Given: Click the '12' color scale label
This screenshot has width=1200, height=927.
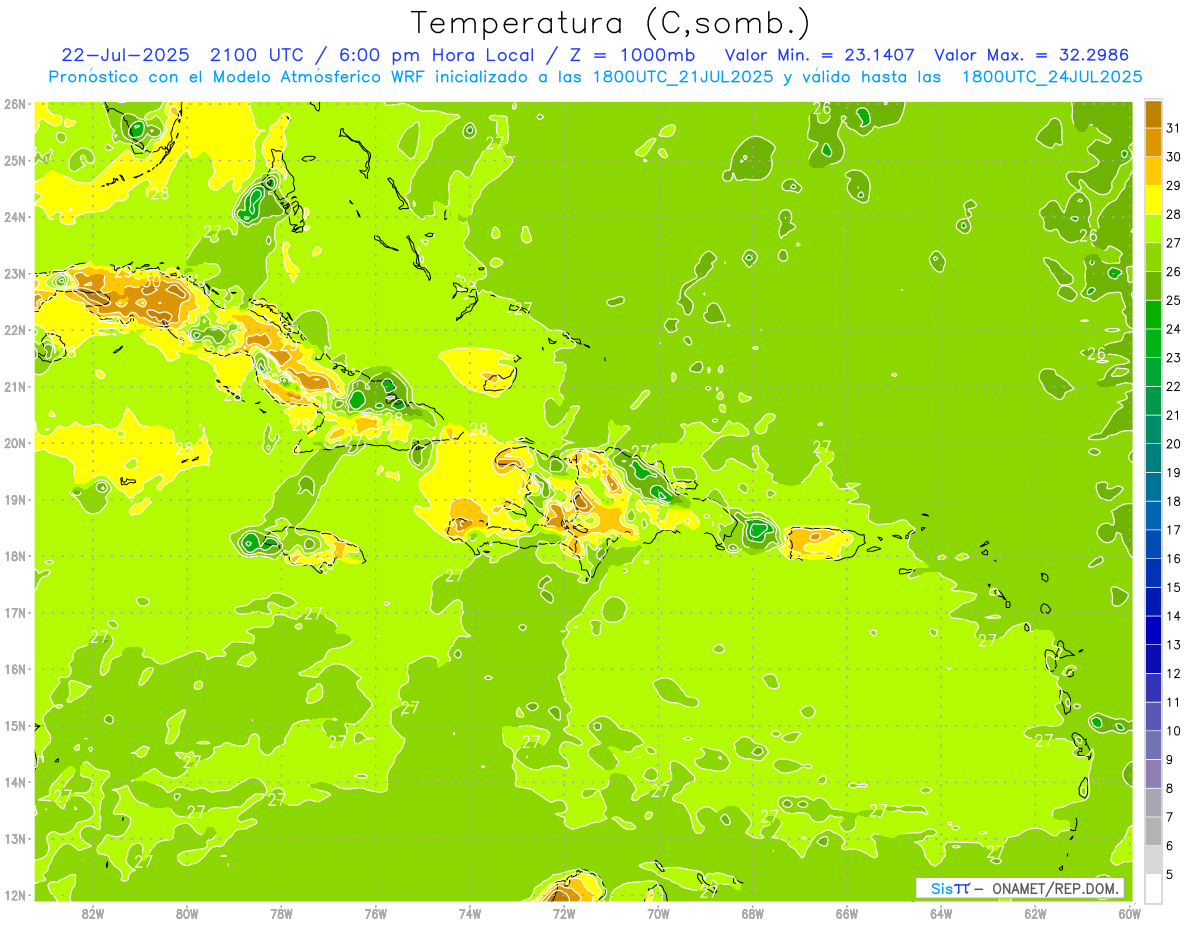Looking at the screenshot, I should [1174, 673].
